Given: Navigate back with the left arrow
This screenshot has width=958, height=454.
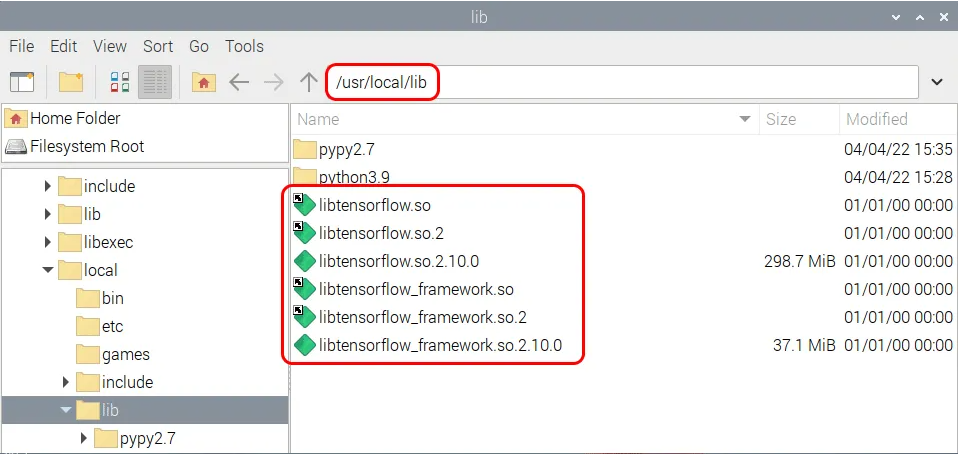Looking at the screenshot, I should (239, 82).
